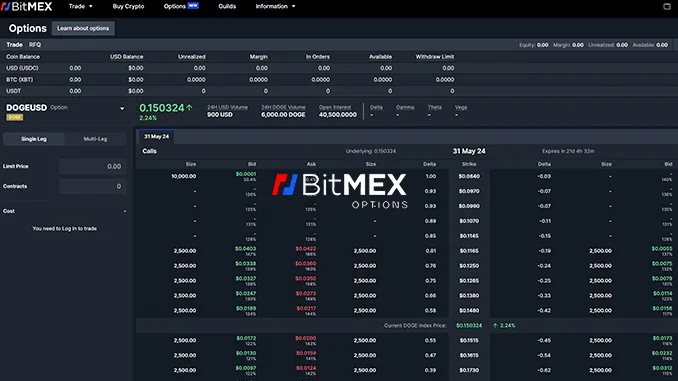Viewport: 678px width, 381px height.
Task: Switch to Multi-Leg mode
Action: (95, 139)
